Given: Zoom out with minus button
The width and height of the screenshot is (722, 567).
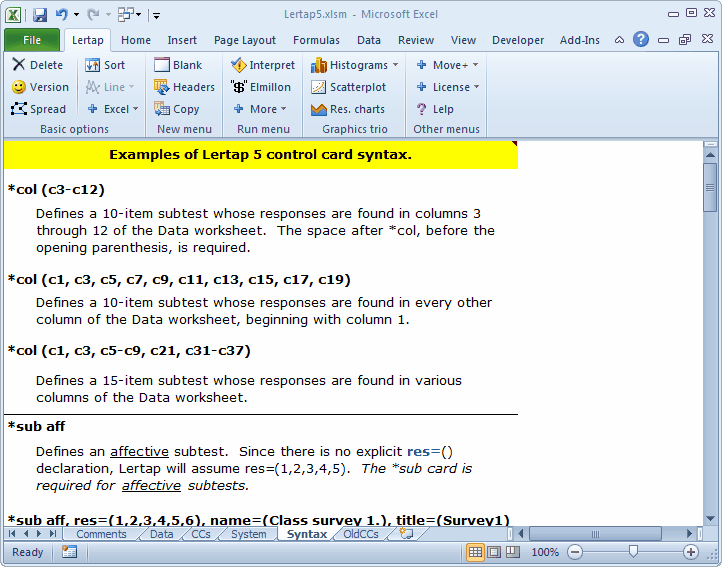Looking at the screenshot, I should [574, 552].
